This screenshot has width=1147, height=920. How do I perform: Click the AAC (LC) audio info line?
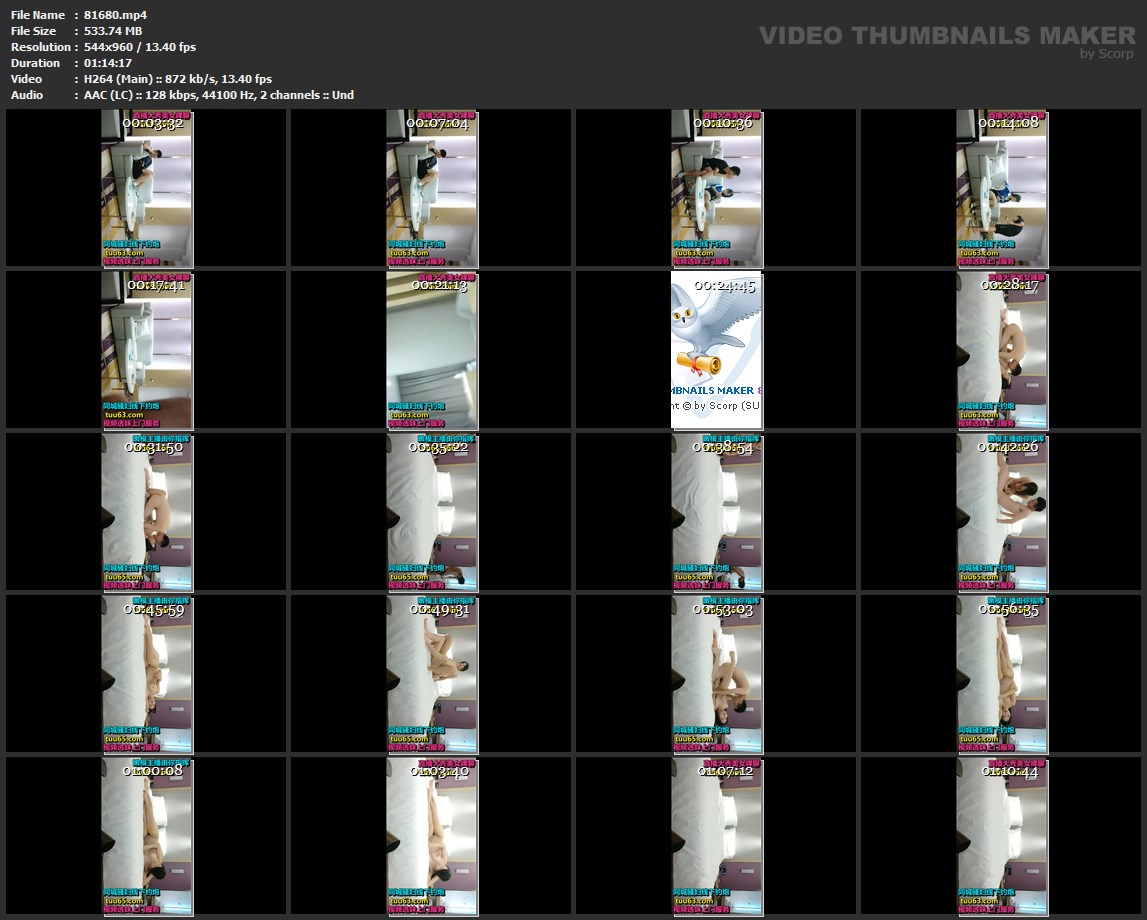(219, 95)
